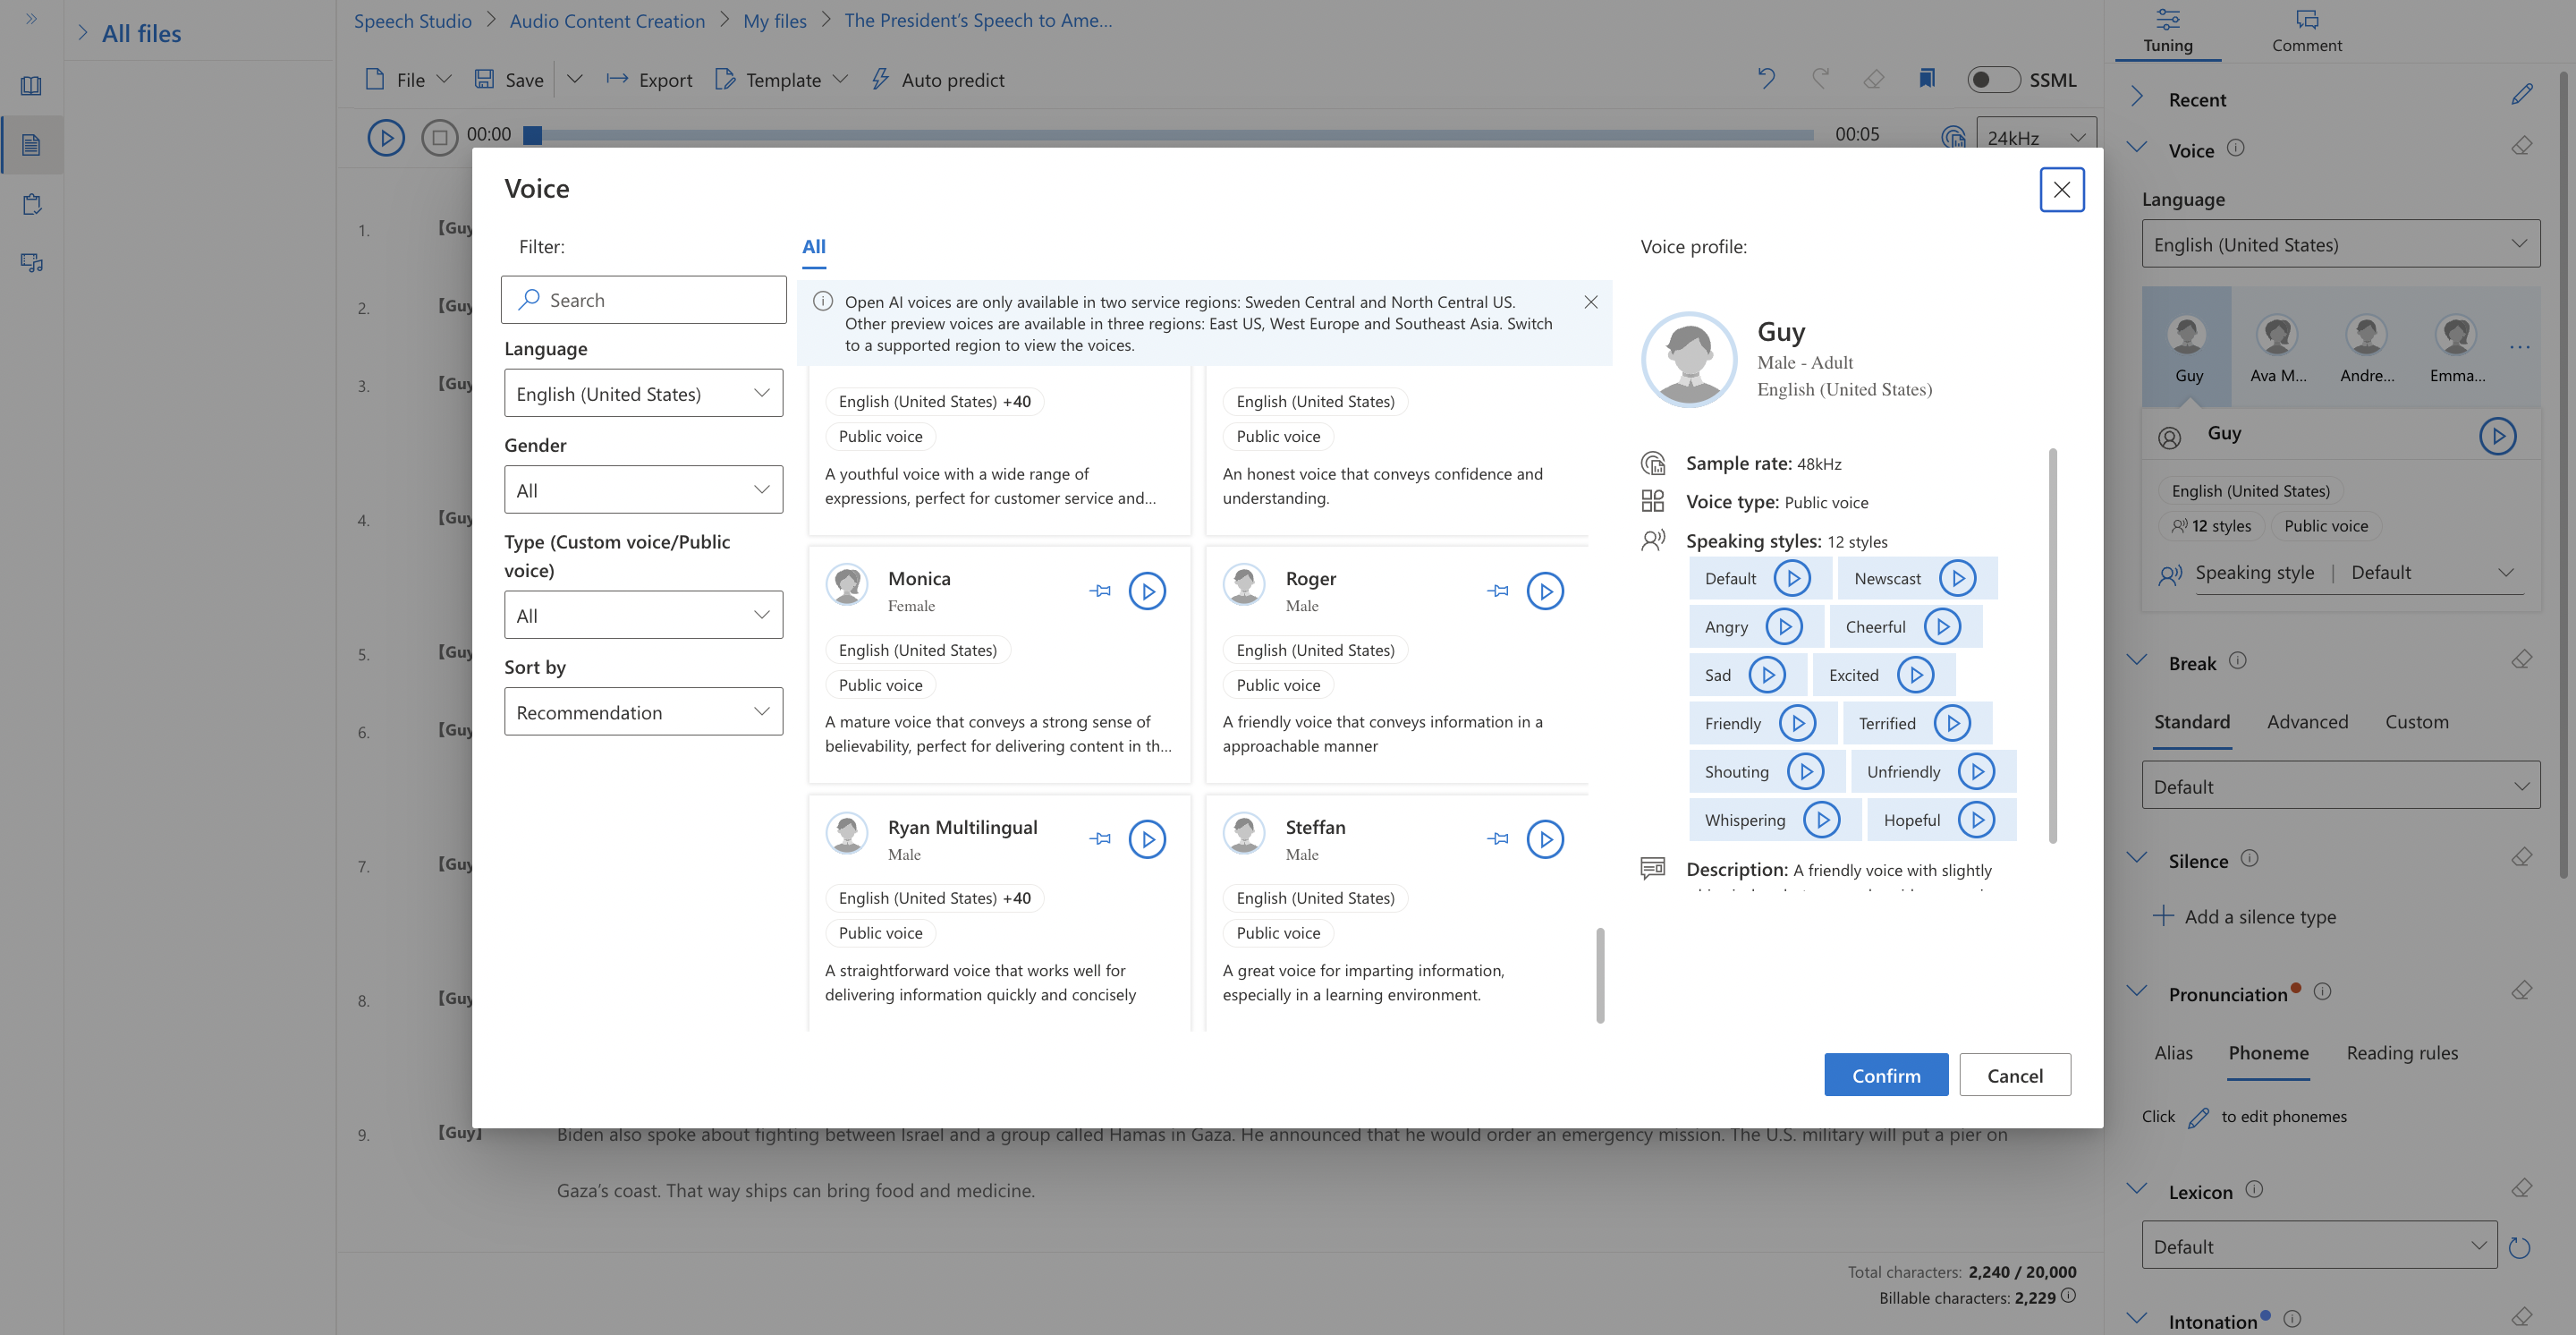This screenshot has height=1335, width=2576.
Task: Open Audio Content Creation breadcrumb link
Action: point(606,21)
